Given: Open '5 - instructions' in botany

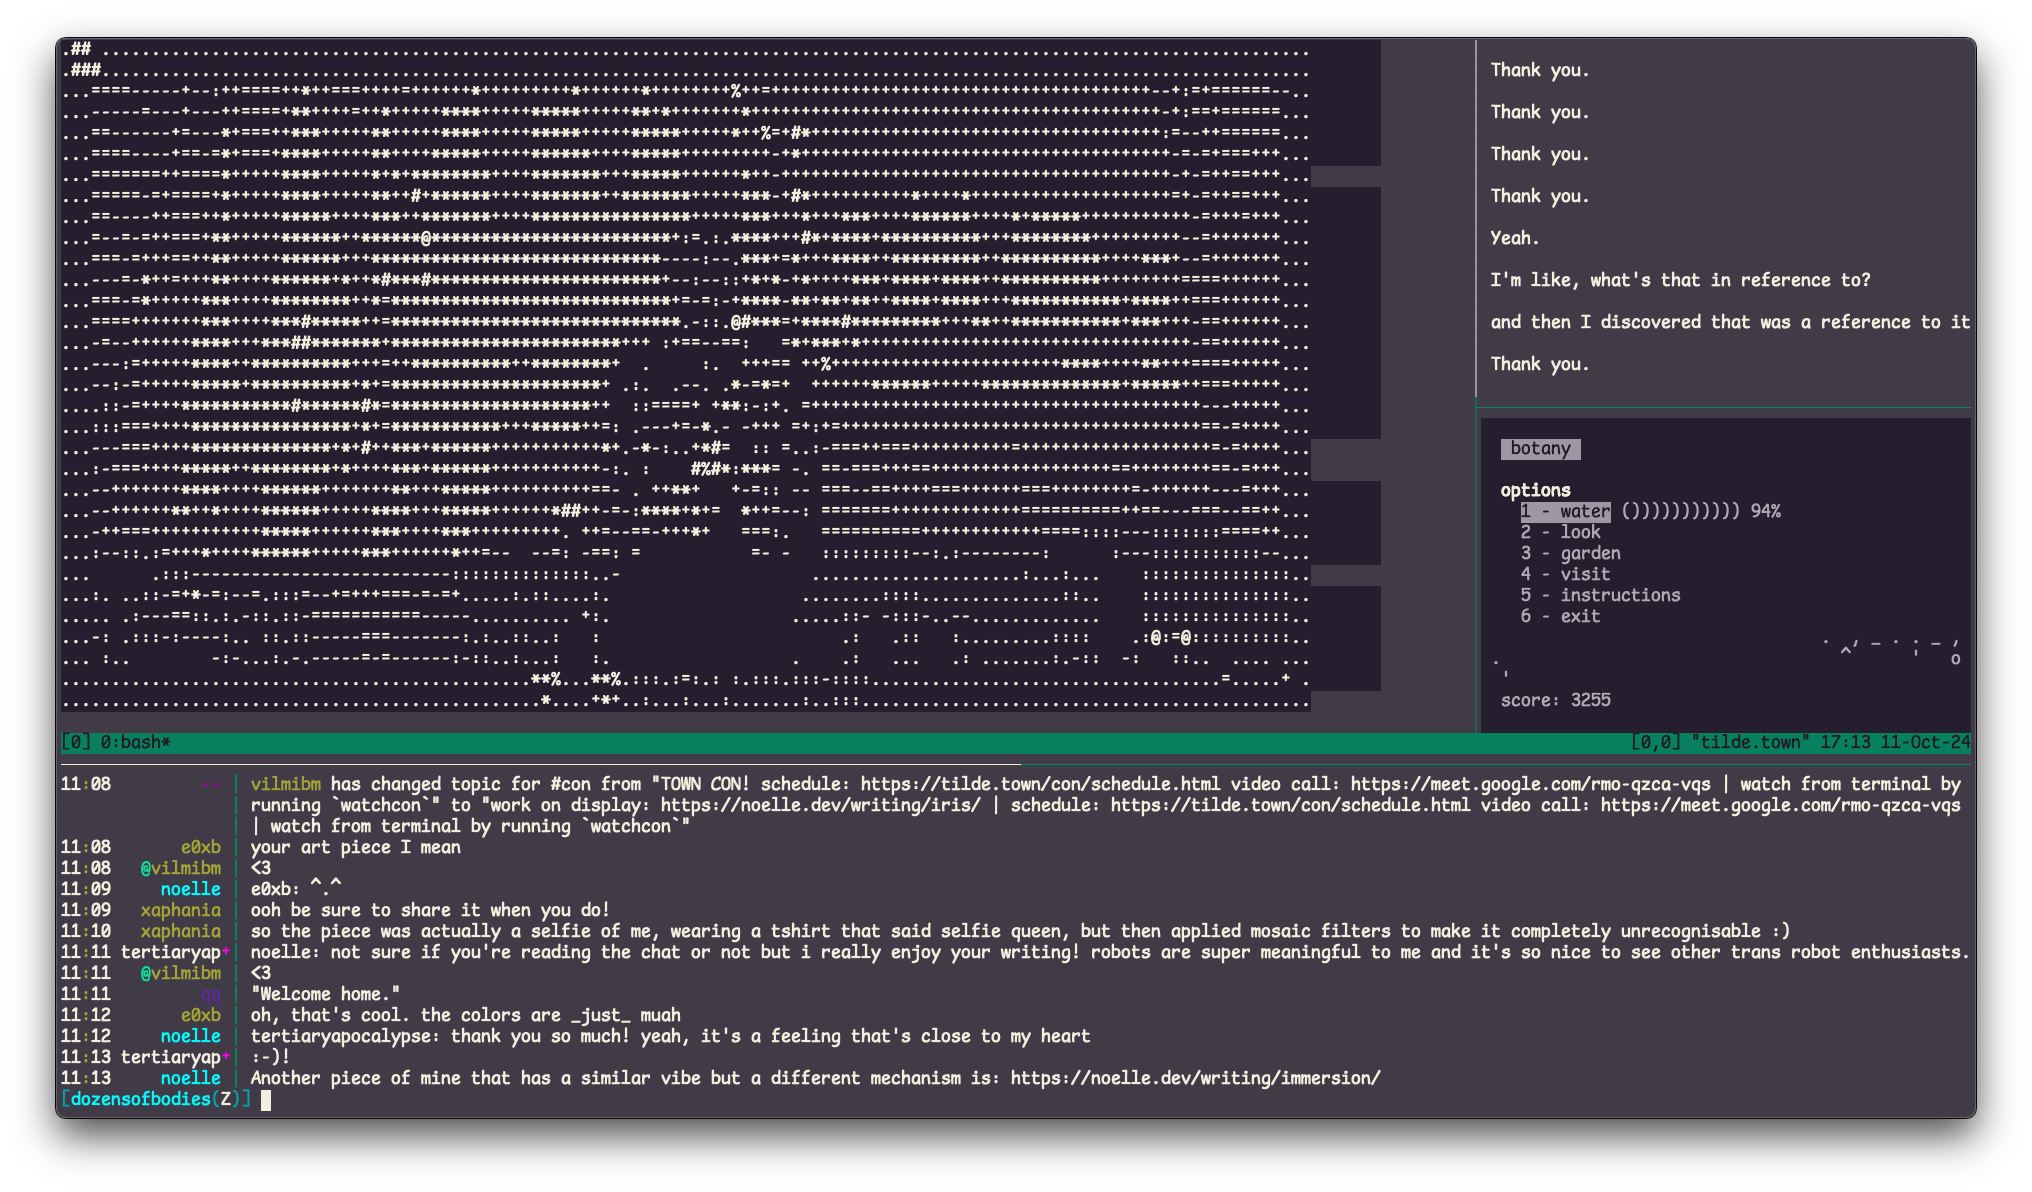Looking at the screenshot, I should tap(1600, 595).
